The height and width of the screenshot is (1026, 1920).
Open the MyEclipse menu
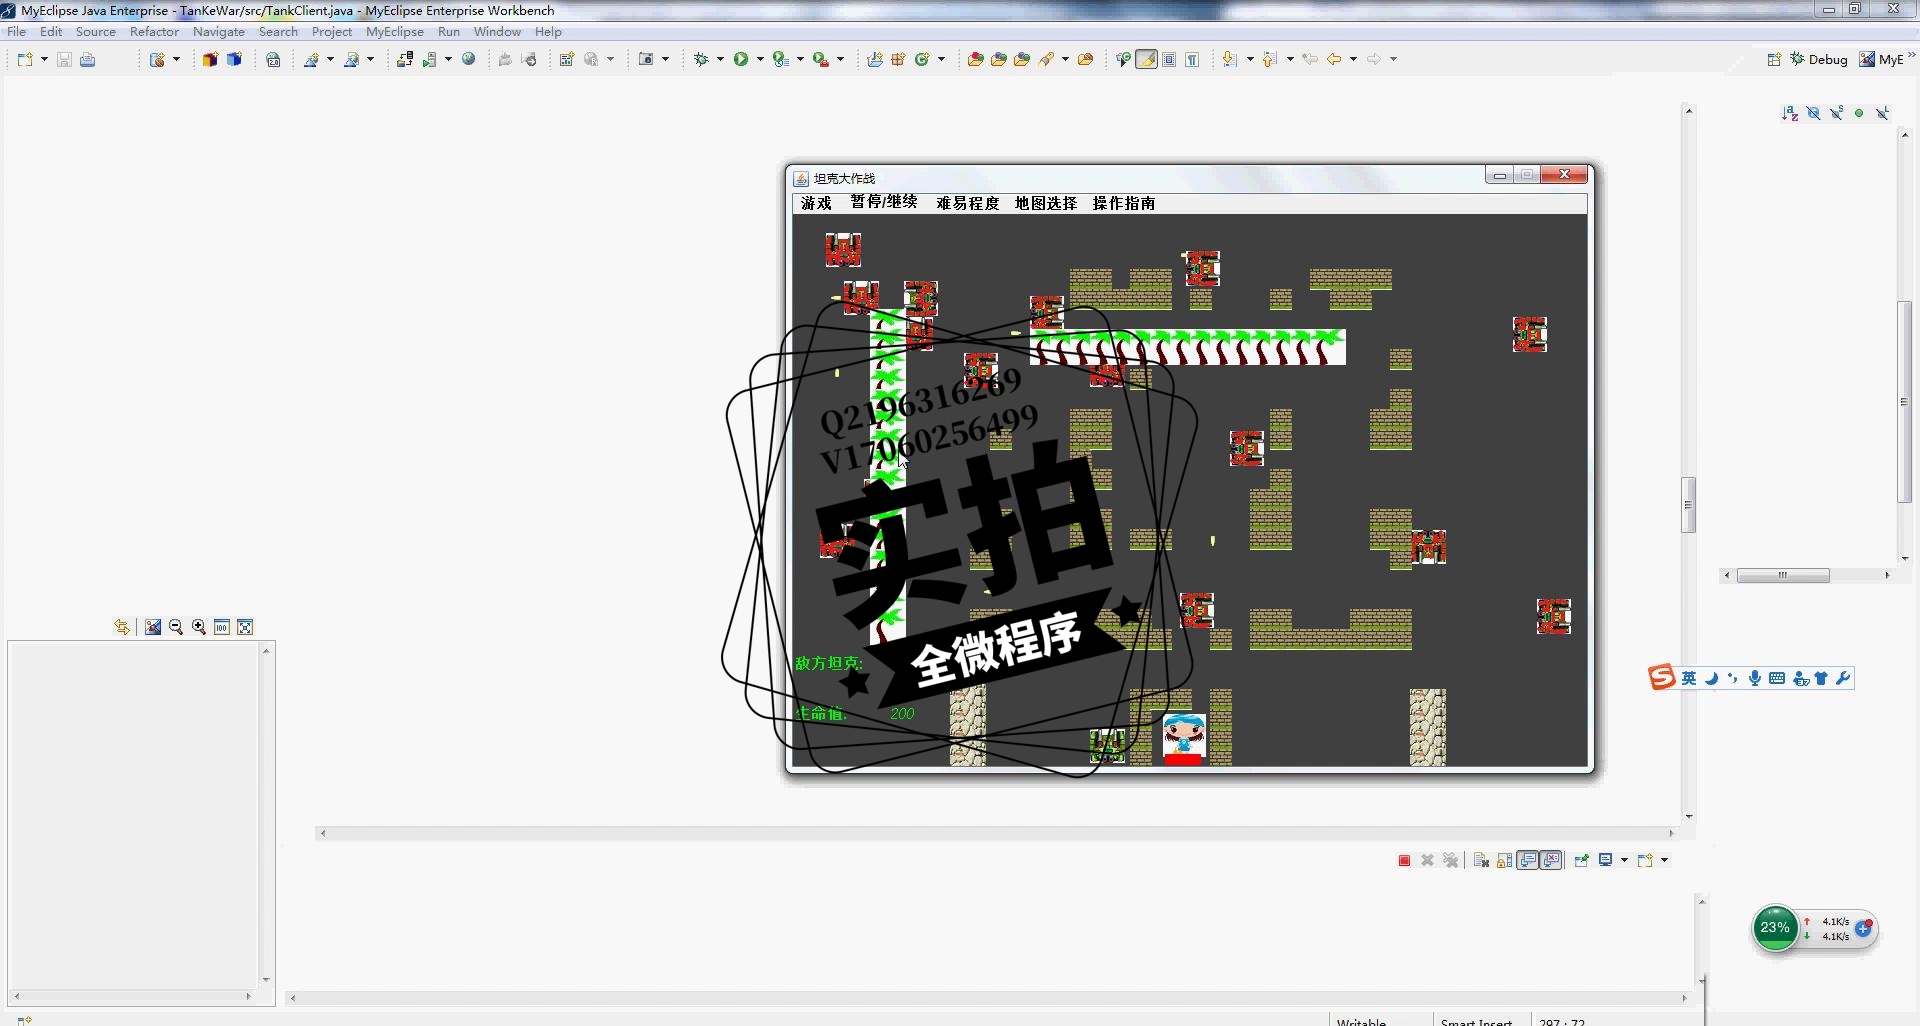click(x=394, y=32)
